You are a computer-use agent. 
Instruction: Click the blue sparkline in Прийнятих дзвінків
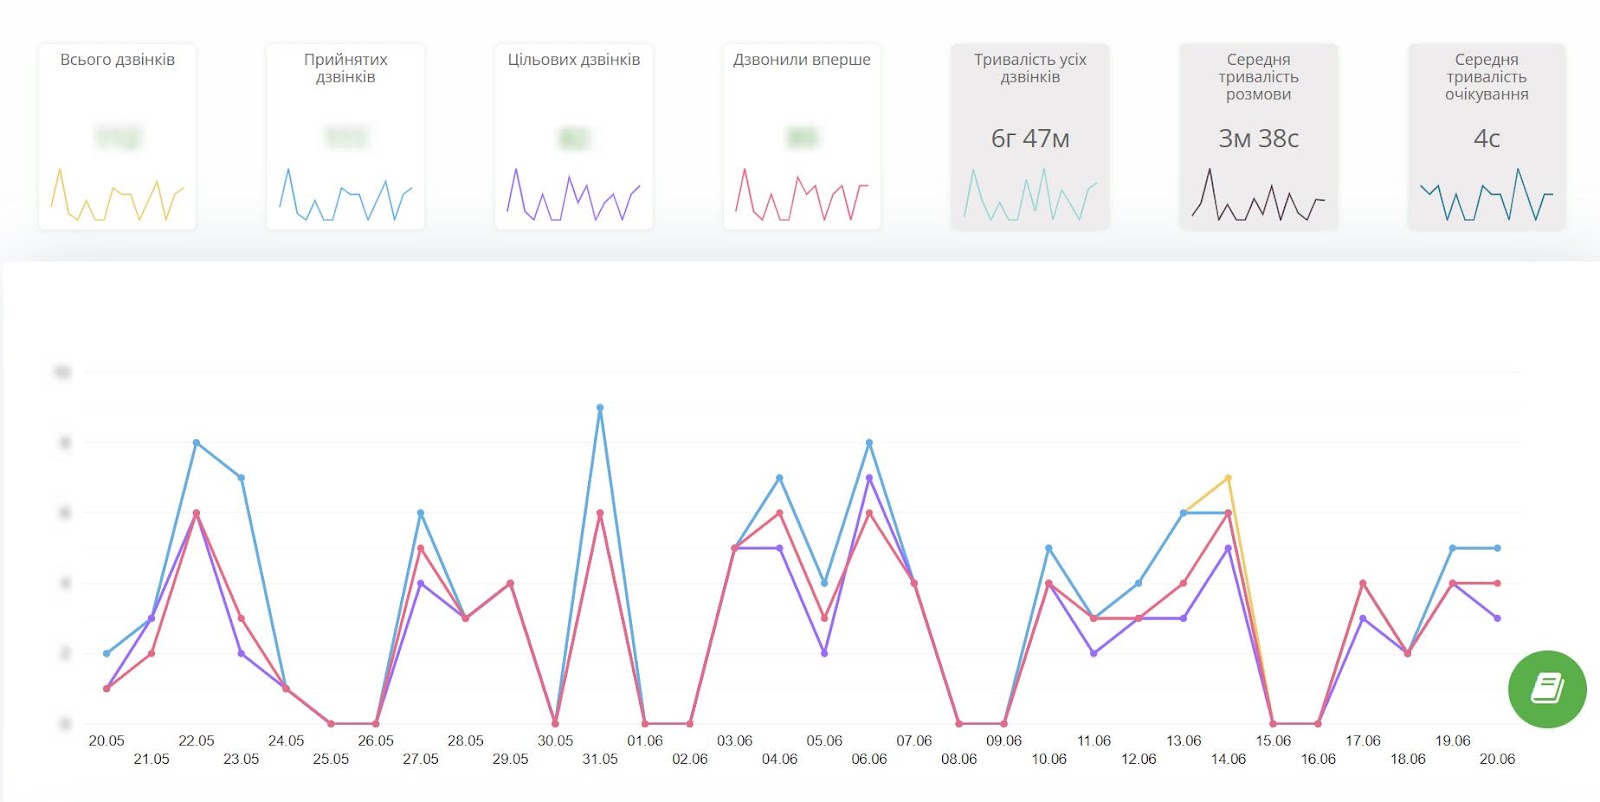point(345,194)
